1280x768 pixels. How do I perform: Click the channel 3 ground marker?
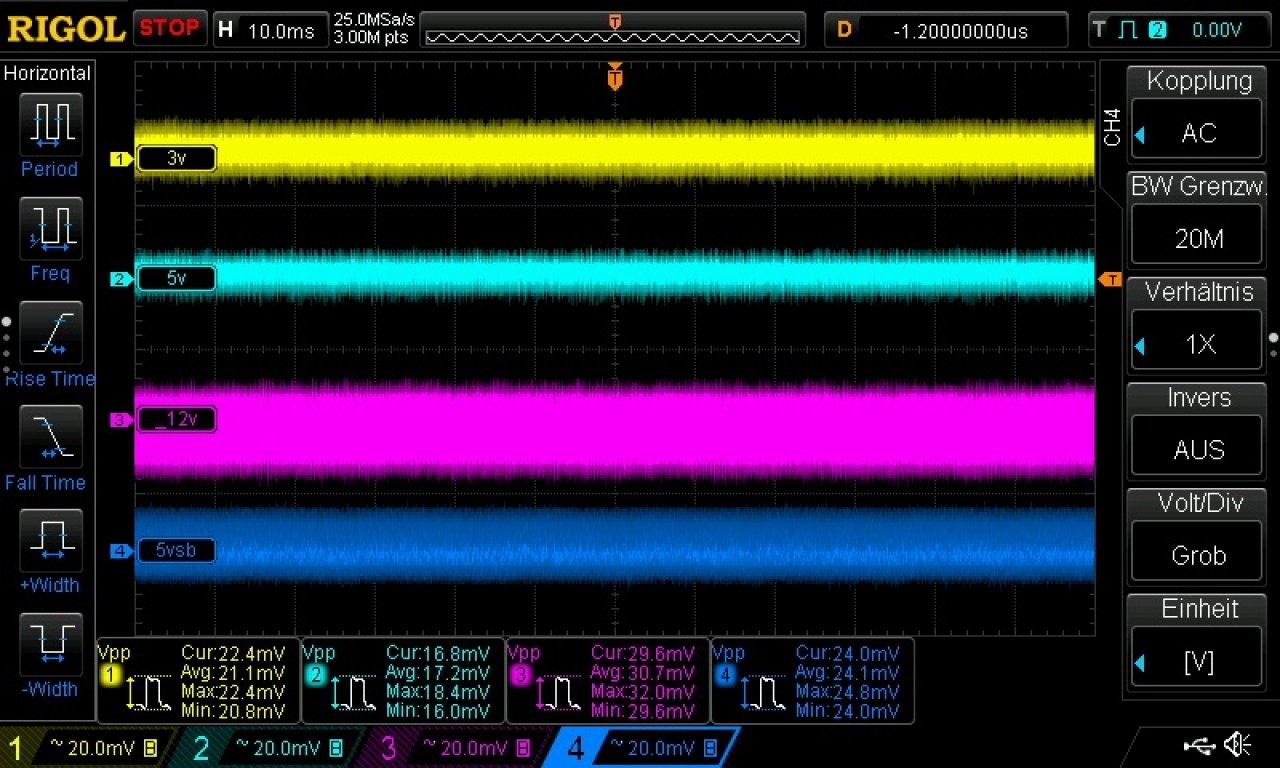coord(121,420)
